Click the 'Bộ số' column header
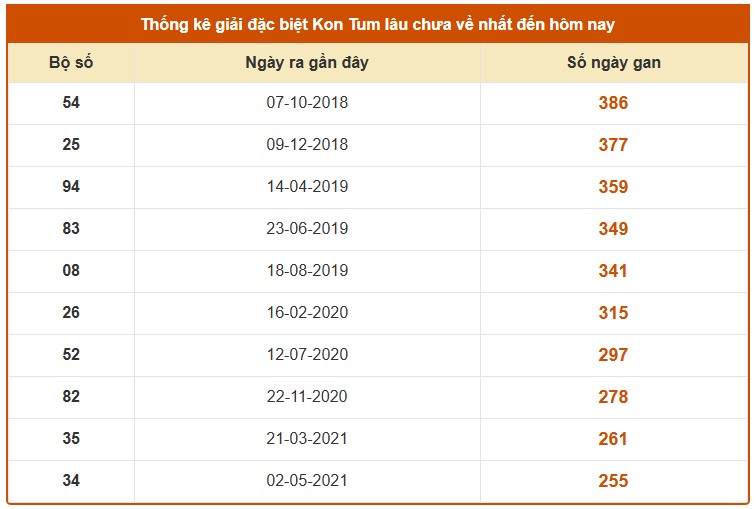This screenshot has height=509, width=756. tap(71, 63)
